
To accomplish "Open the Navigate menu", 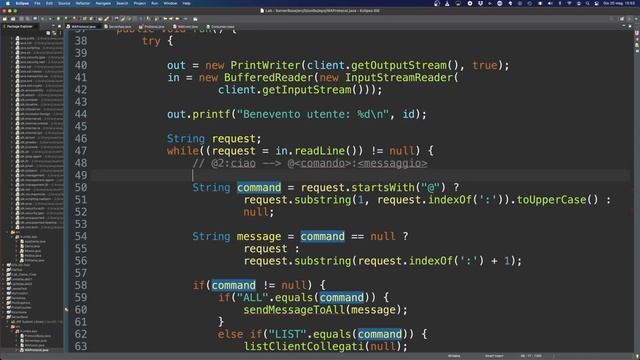I will pos(103,3).
